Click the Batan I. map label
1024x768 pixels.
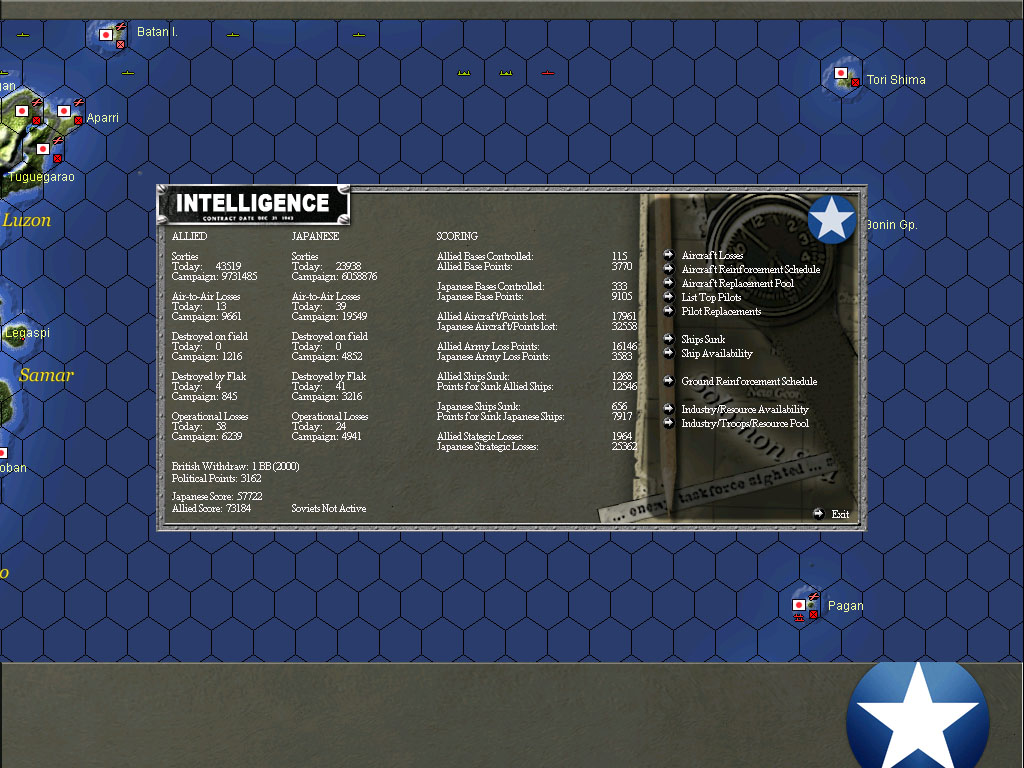(157, 31)
